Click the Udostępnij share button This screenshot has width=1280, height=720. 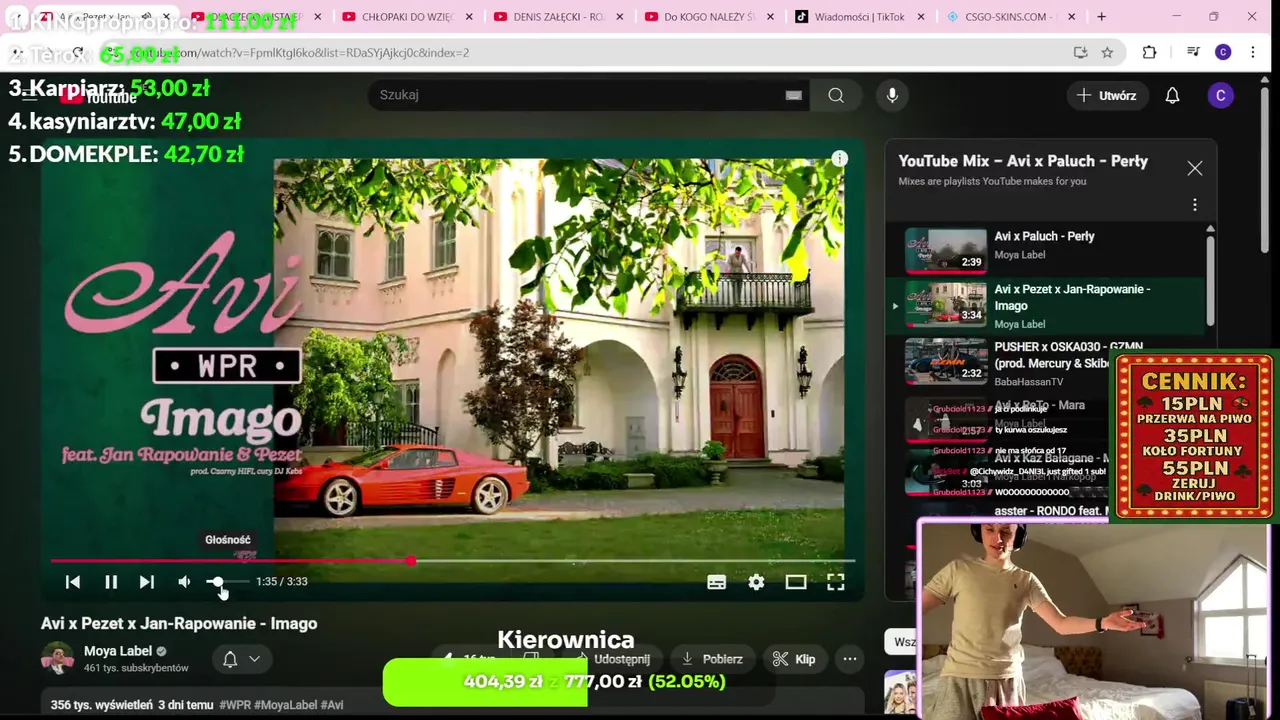(x=611, y=659)
